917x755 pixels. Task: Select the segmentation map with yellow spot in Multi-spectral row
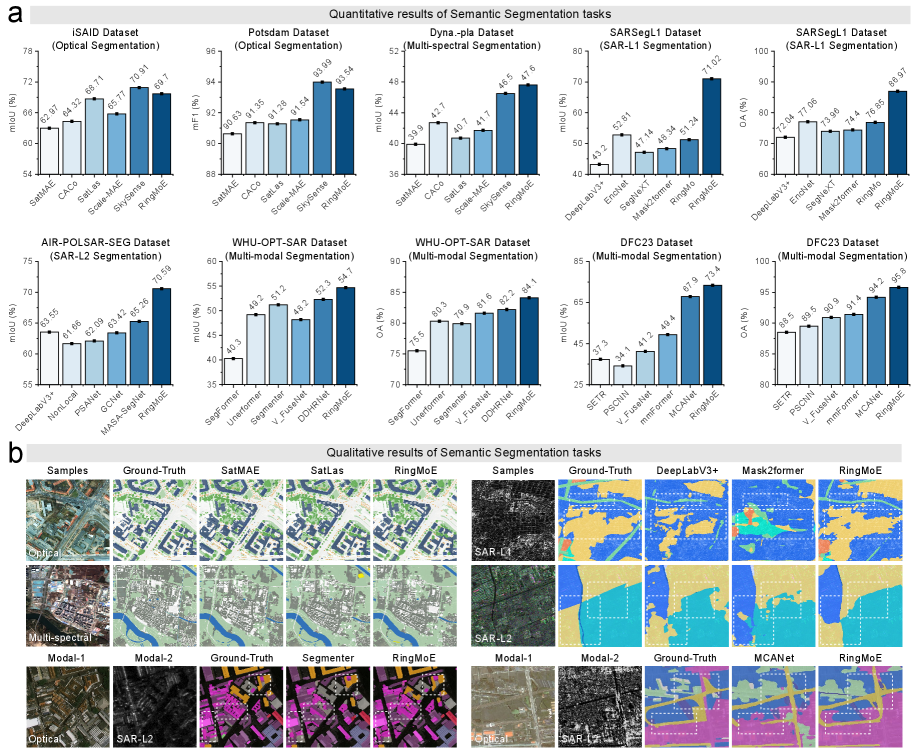pos(327,606)
